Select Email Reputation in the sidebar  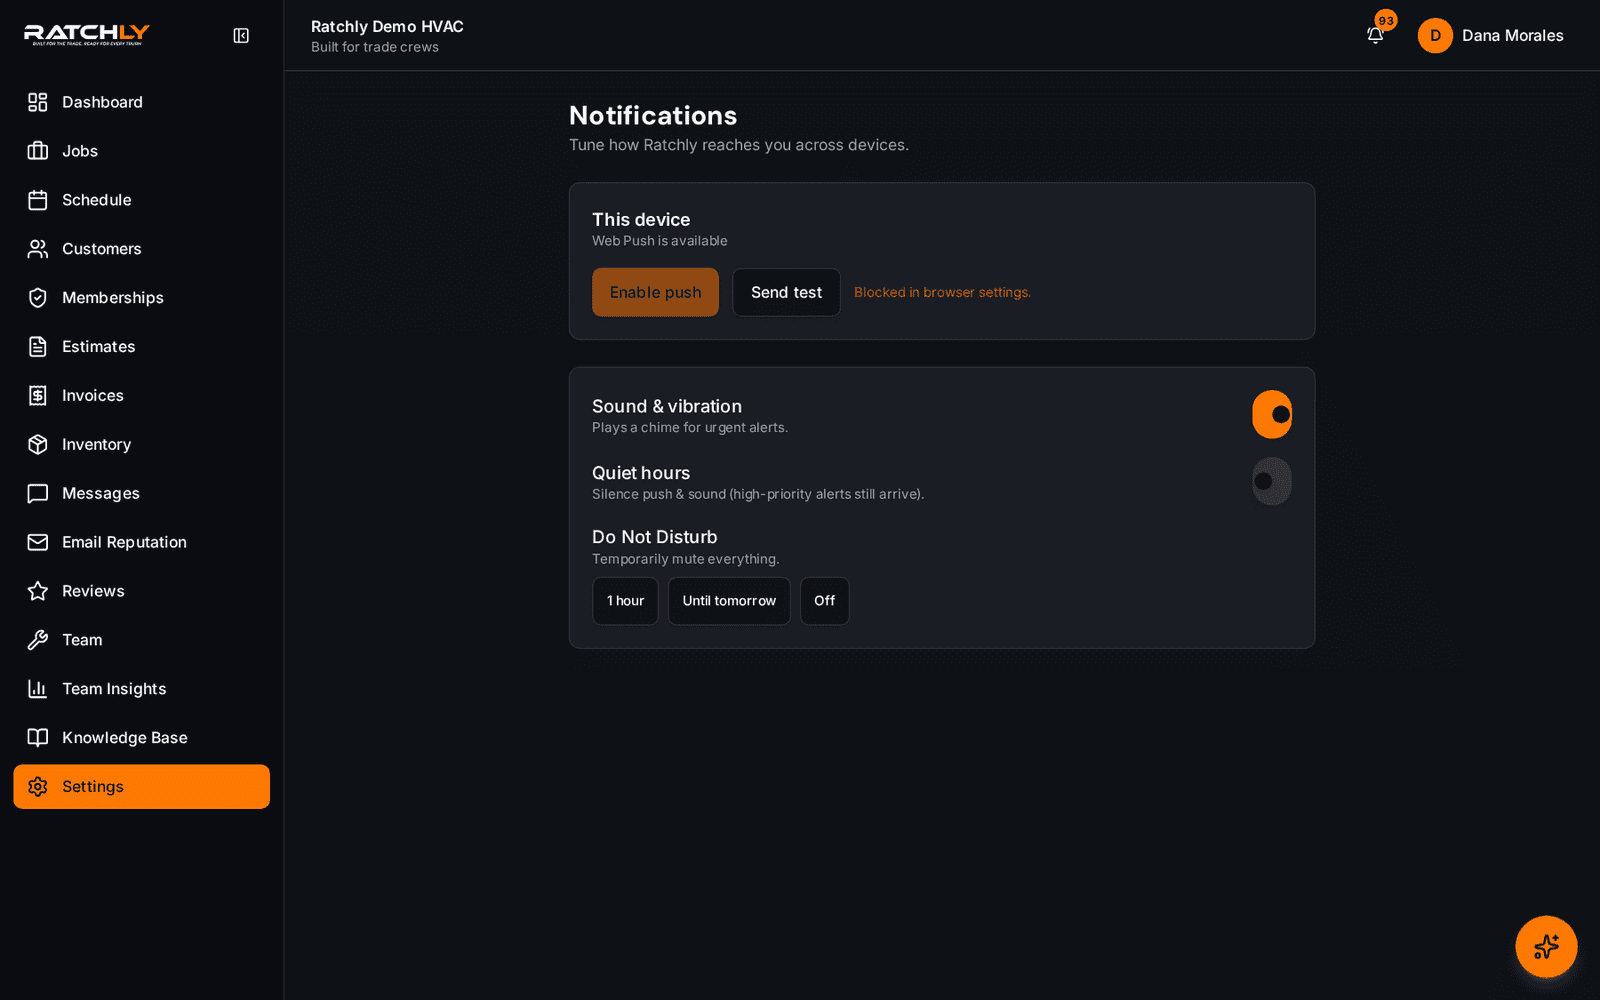point(141,542)
